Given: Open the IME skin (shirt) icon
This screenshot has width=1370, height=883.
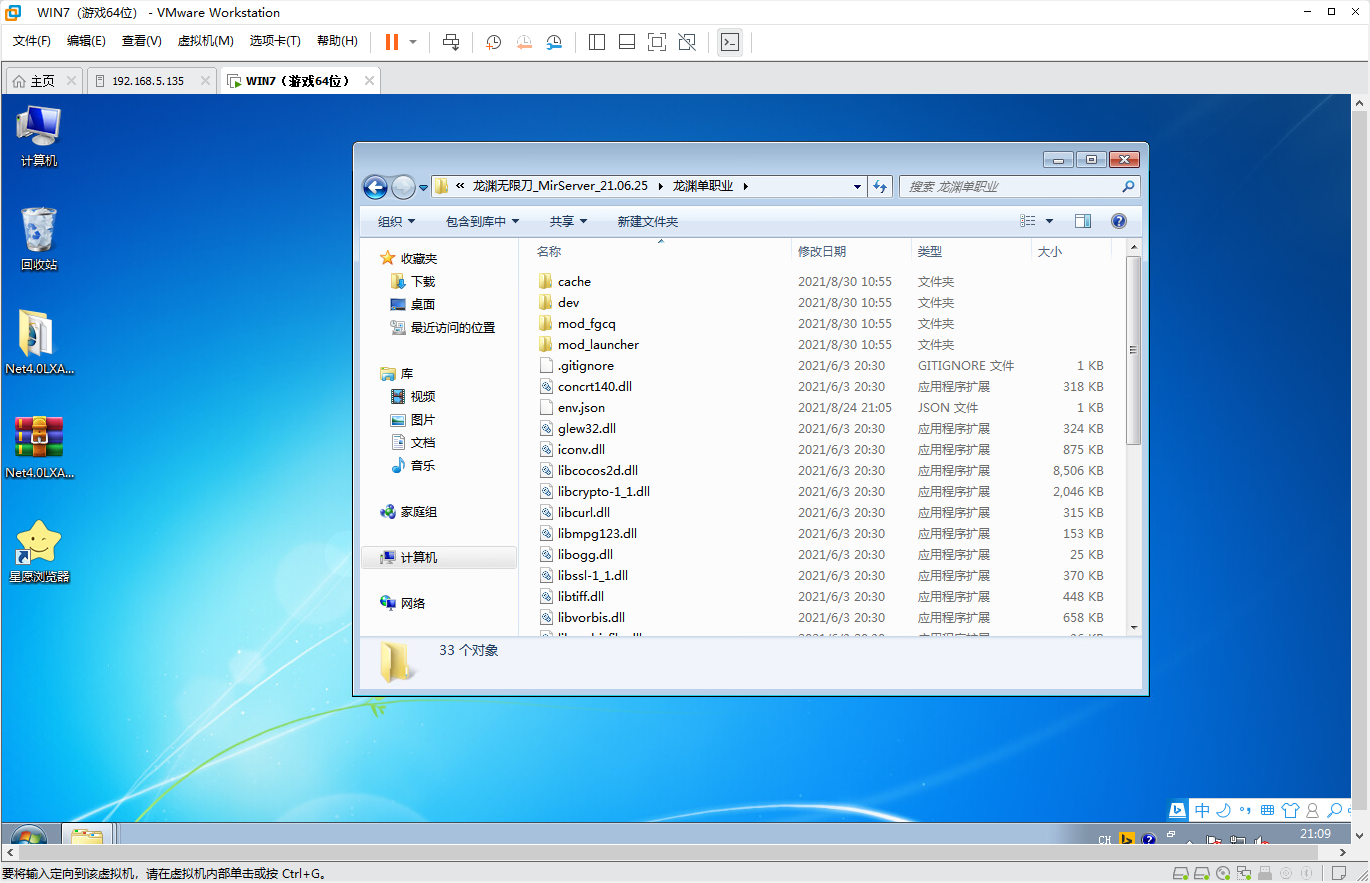Looking at the screenshot, I should (x=1290, y=810).
